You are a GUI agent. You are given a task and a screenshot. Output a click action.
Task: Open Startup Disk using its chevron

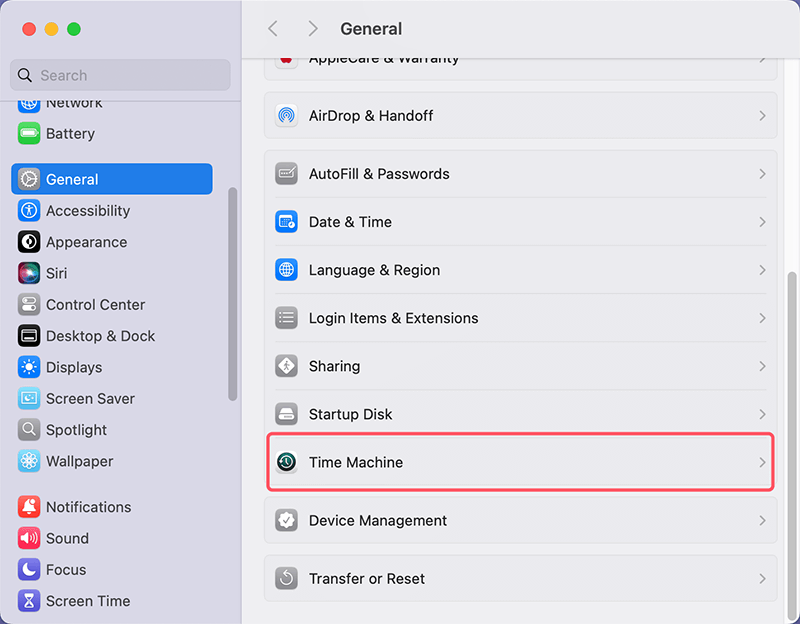[x=764, y=414]
